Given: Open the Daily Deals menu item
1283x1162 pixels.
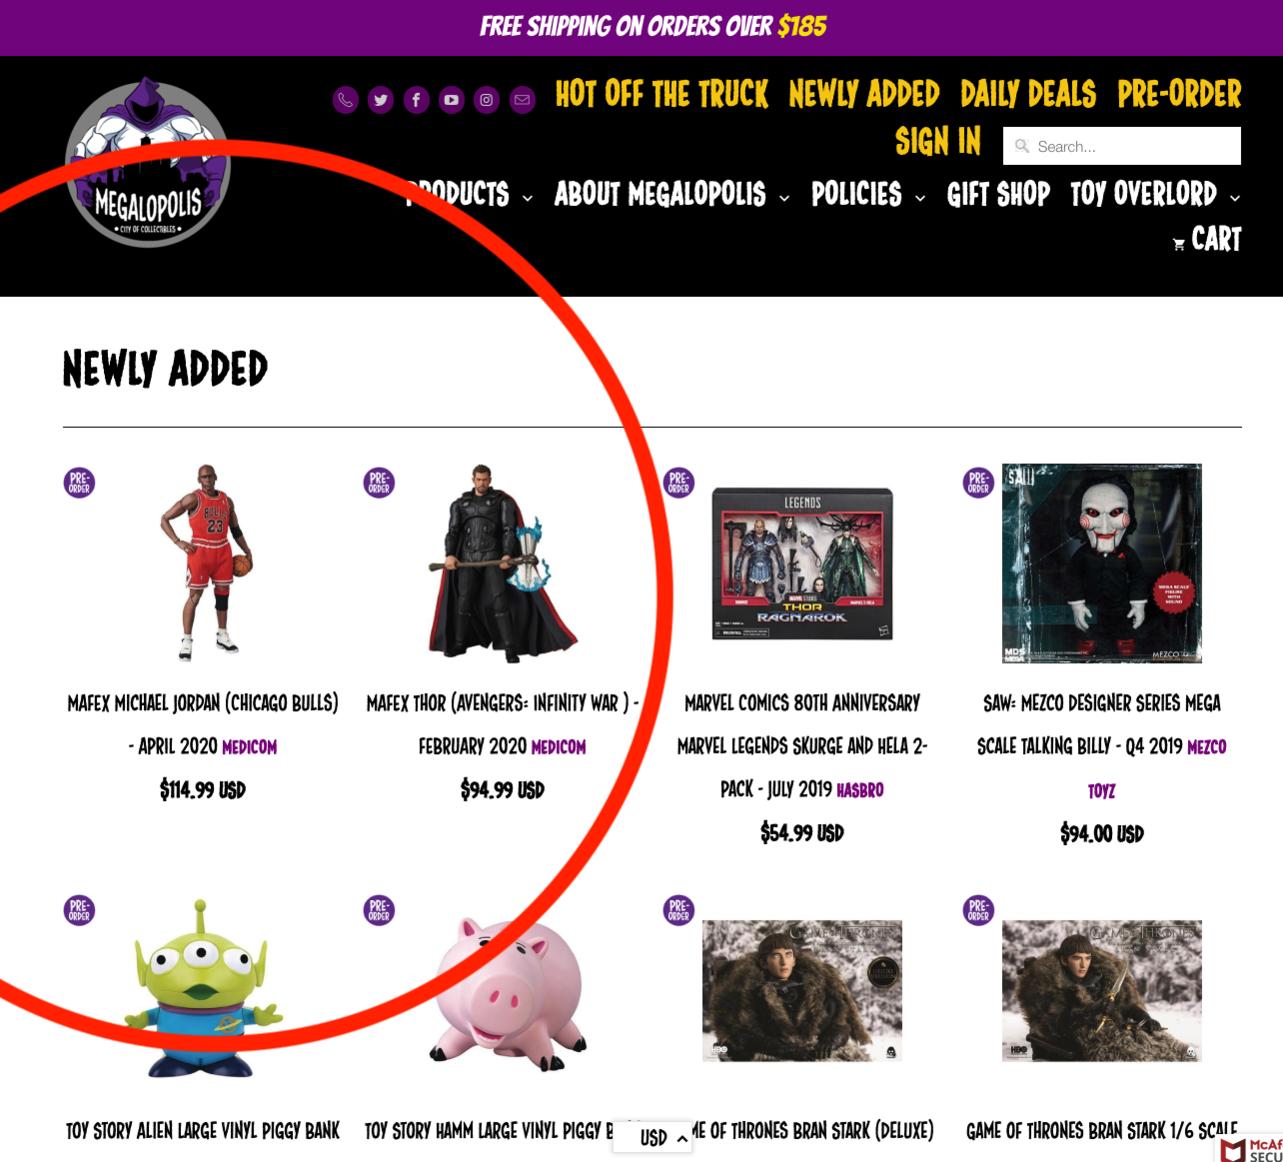Looking at the screenshot, I should pyautogui.click(x=1028, y=94).
